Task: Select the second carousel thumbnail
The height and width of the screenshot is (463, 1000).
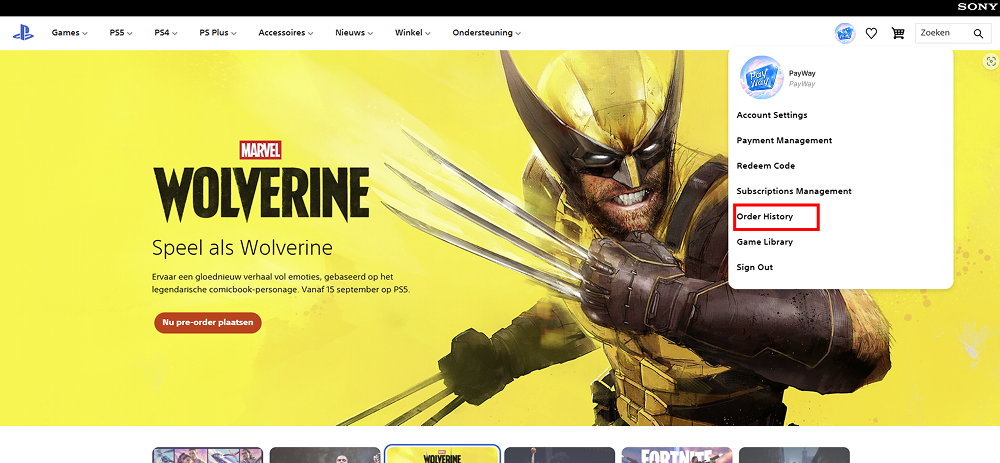Action: coord(325,455)
